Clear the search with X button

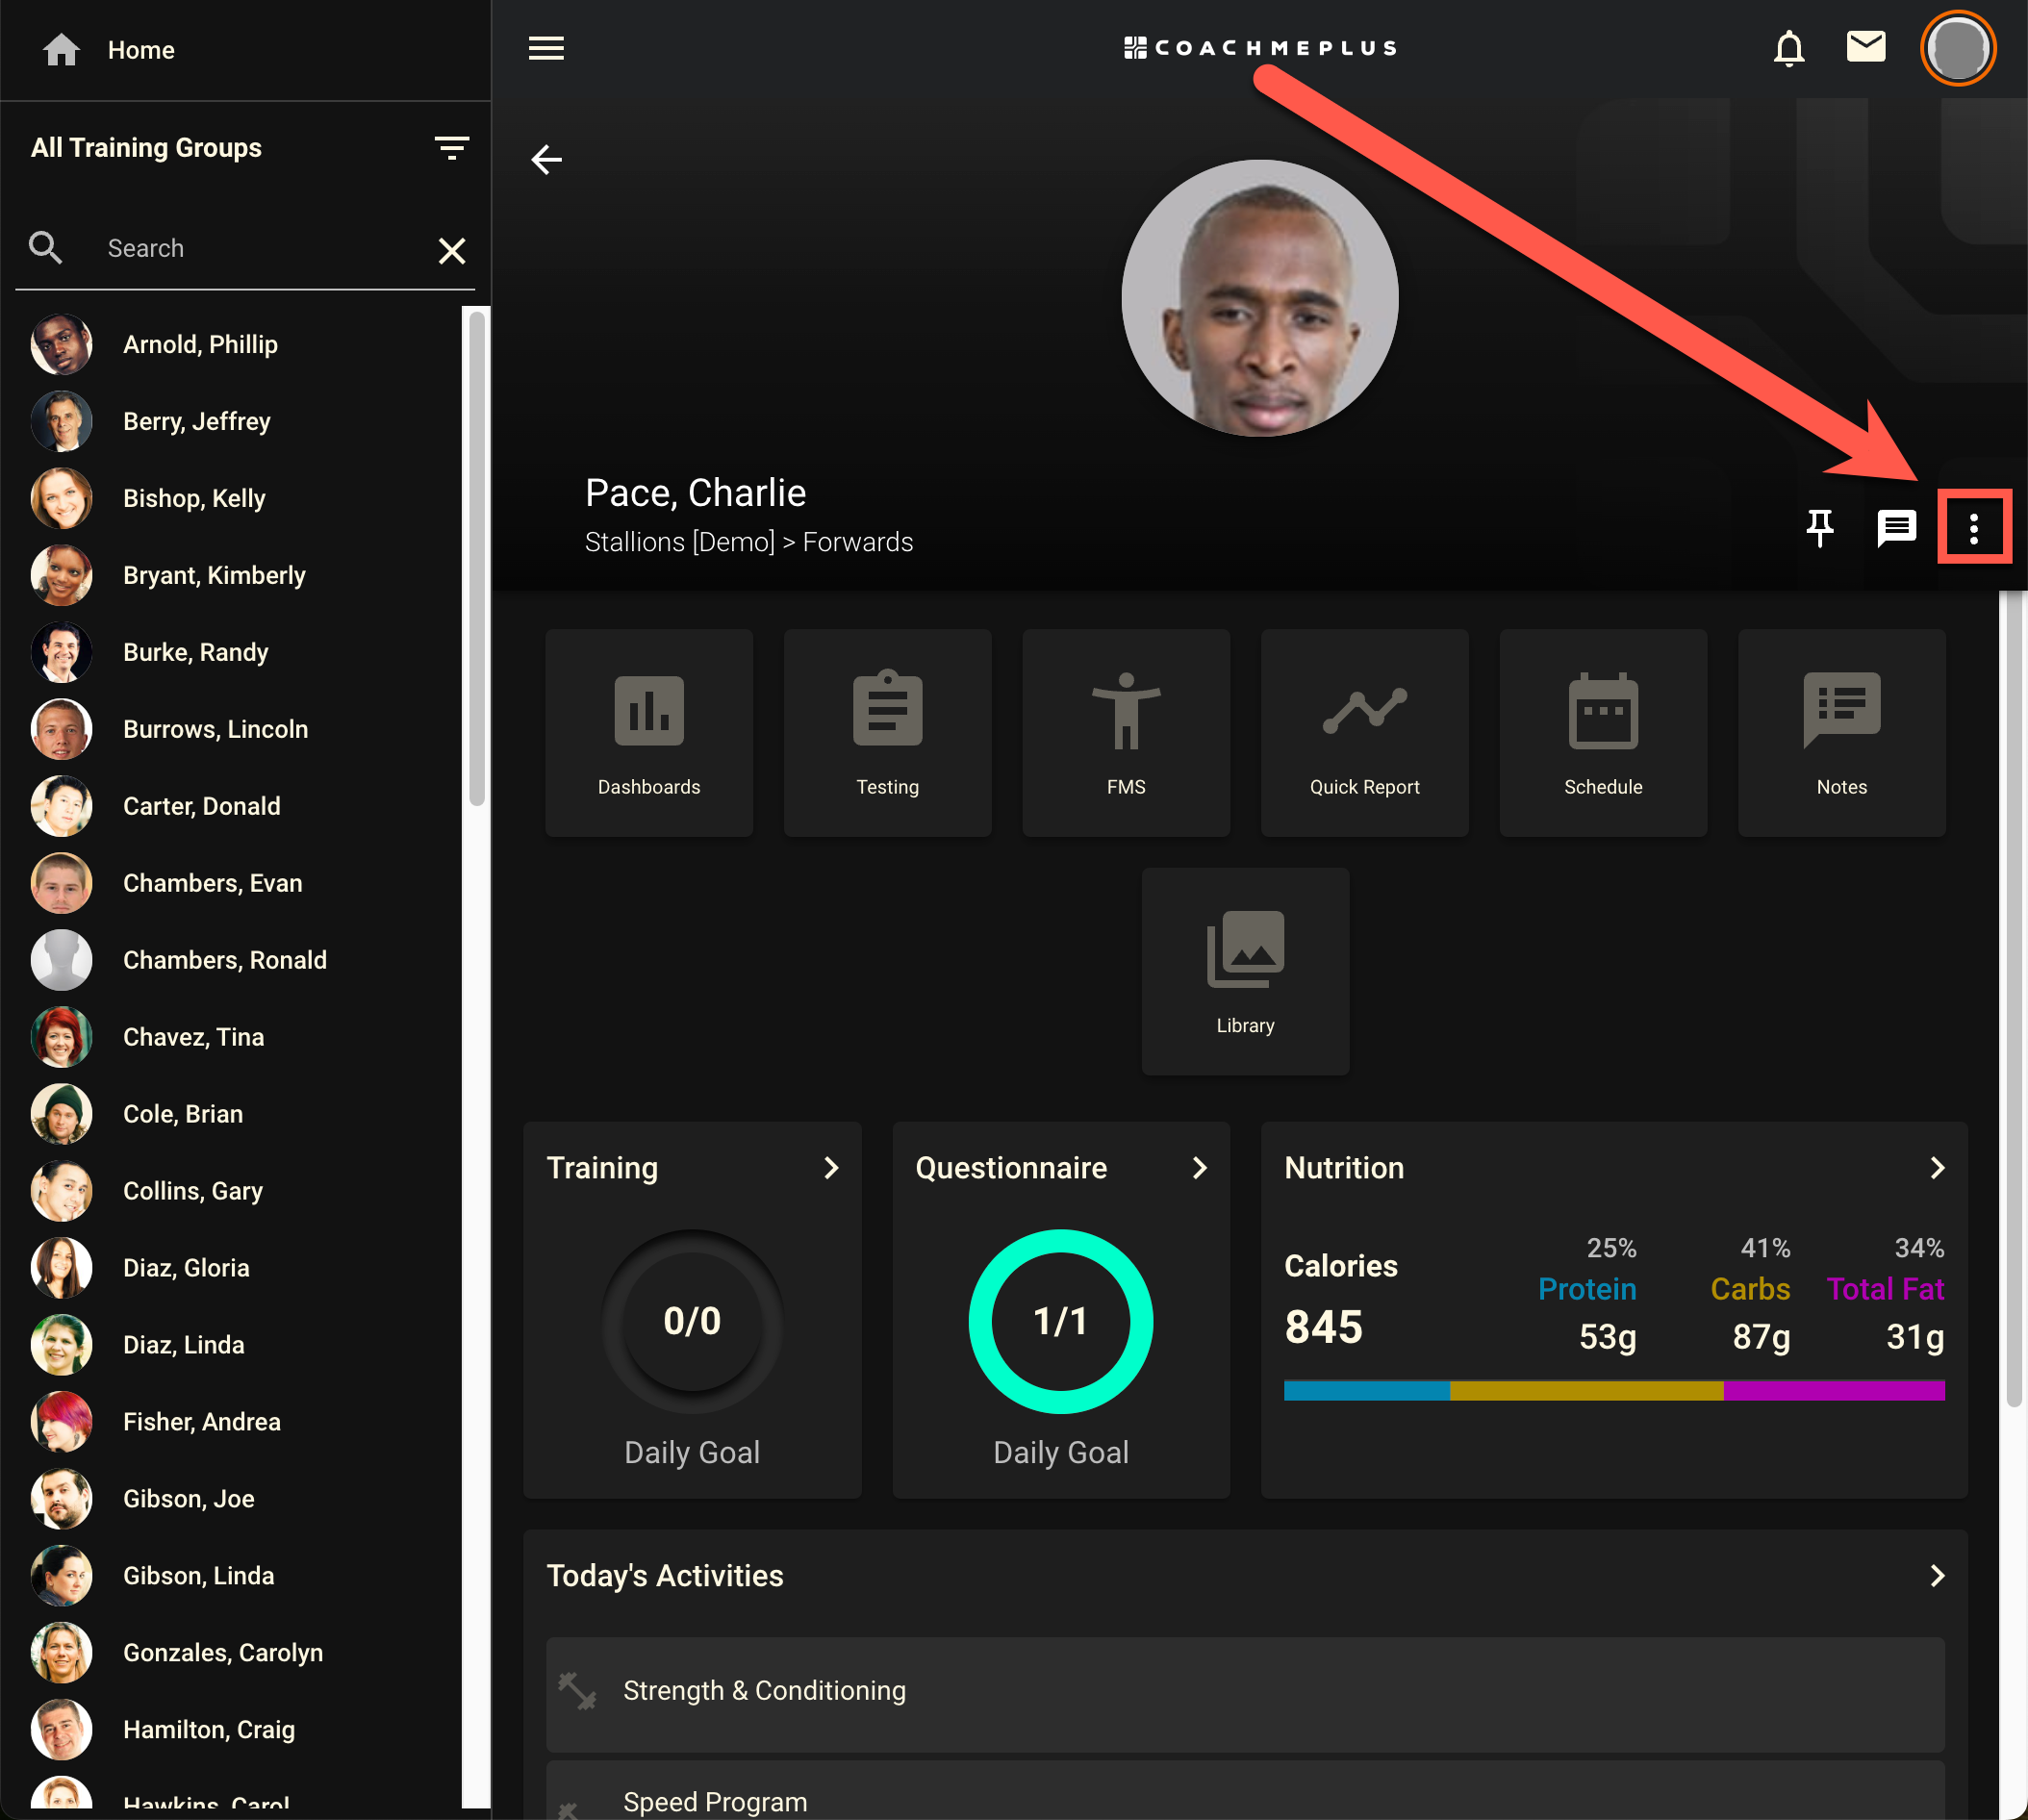[x=452, y=250]
